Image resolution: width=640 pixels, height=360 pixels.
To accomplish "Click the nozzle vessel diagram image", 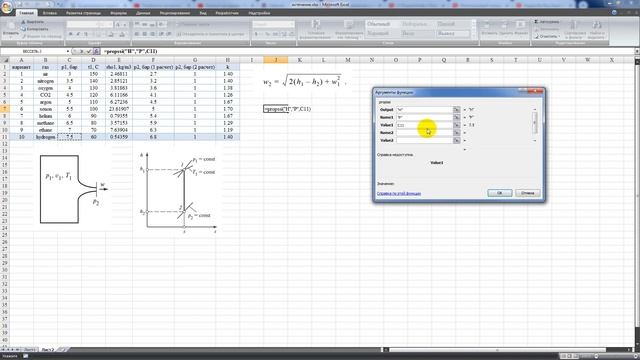I will click(x=73, y=189).
